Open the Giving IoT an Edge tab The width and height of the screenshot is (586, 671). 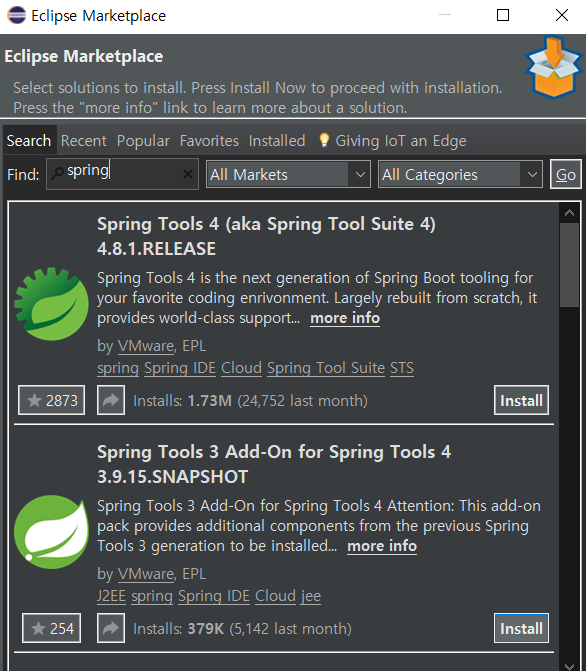point(393,140)
